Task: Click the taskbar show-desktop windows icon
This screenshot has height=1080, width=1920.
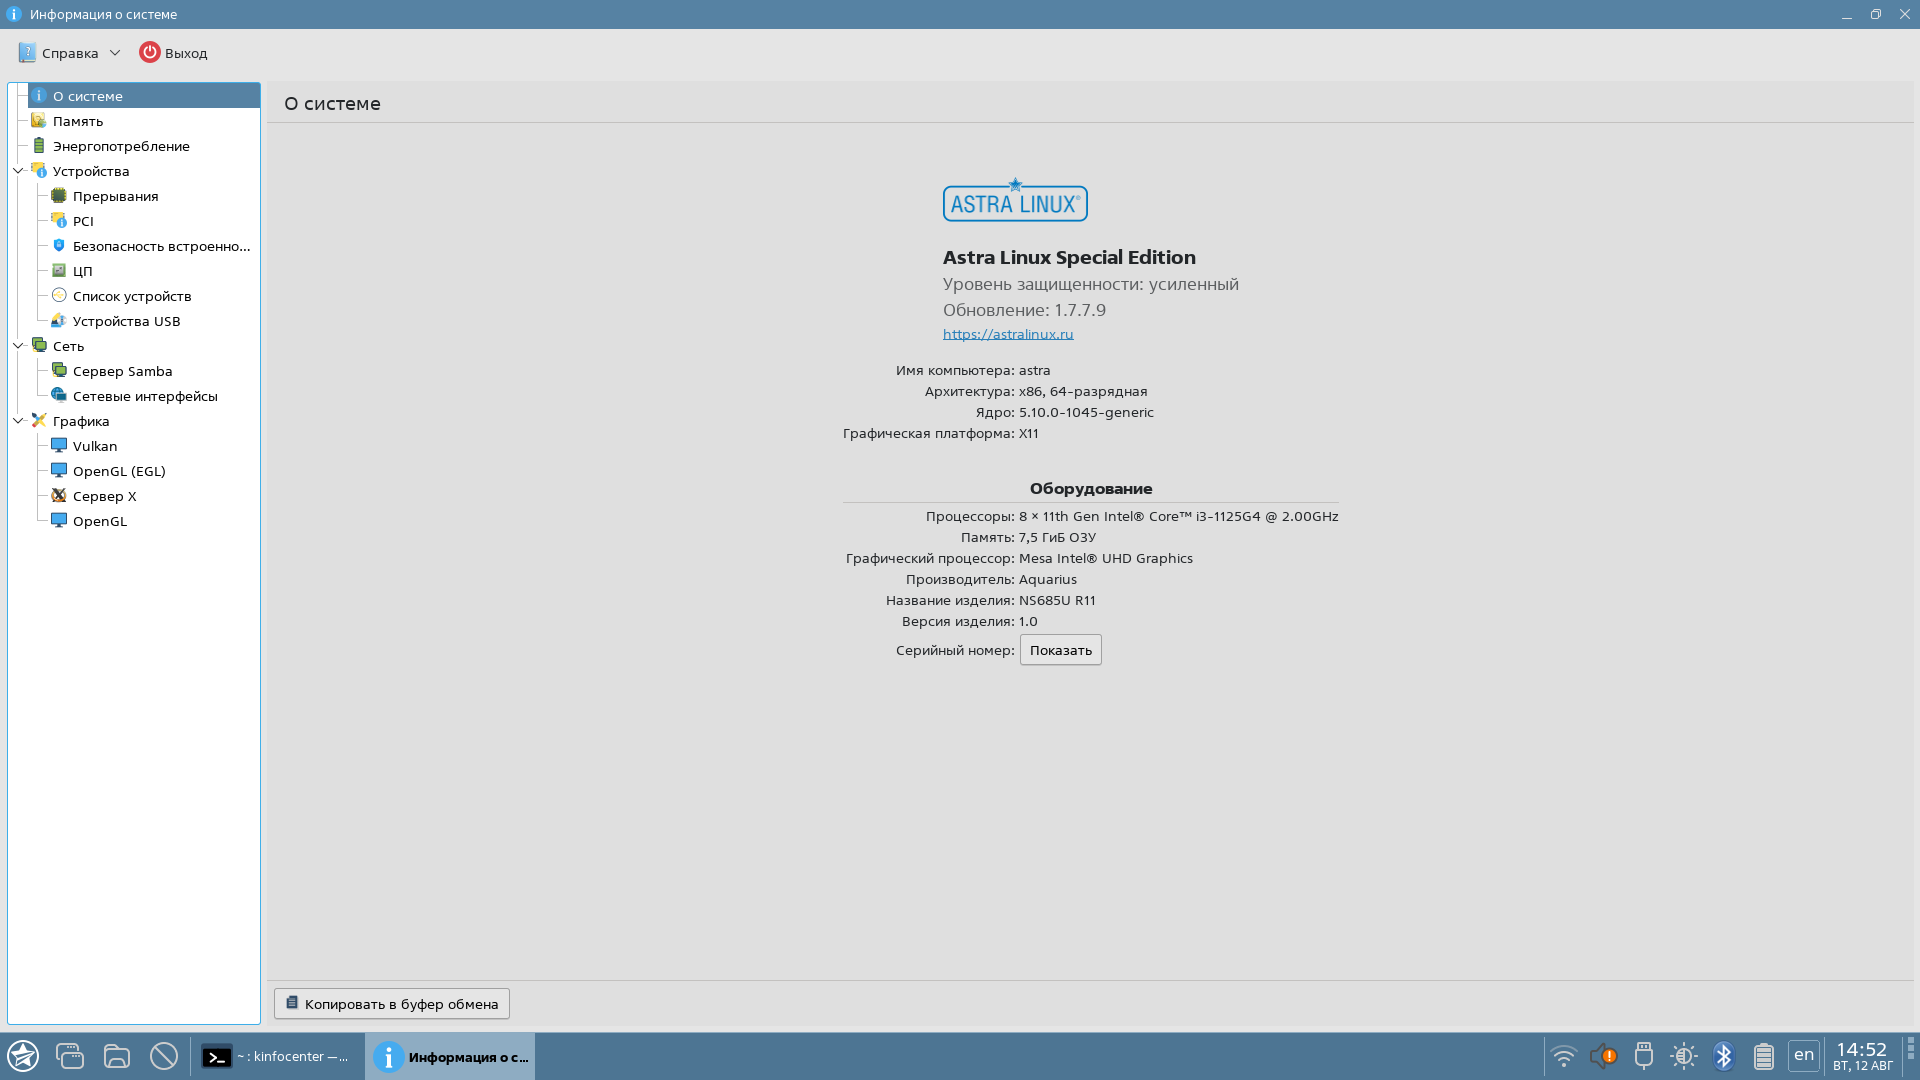Action: tap(70, 1056)
